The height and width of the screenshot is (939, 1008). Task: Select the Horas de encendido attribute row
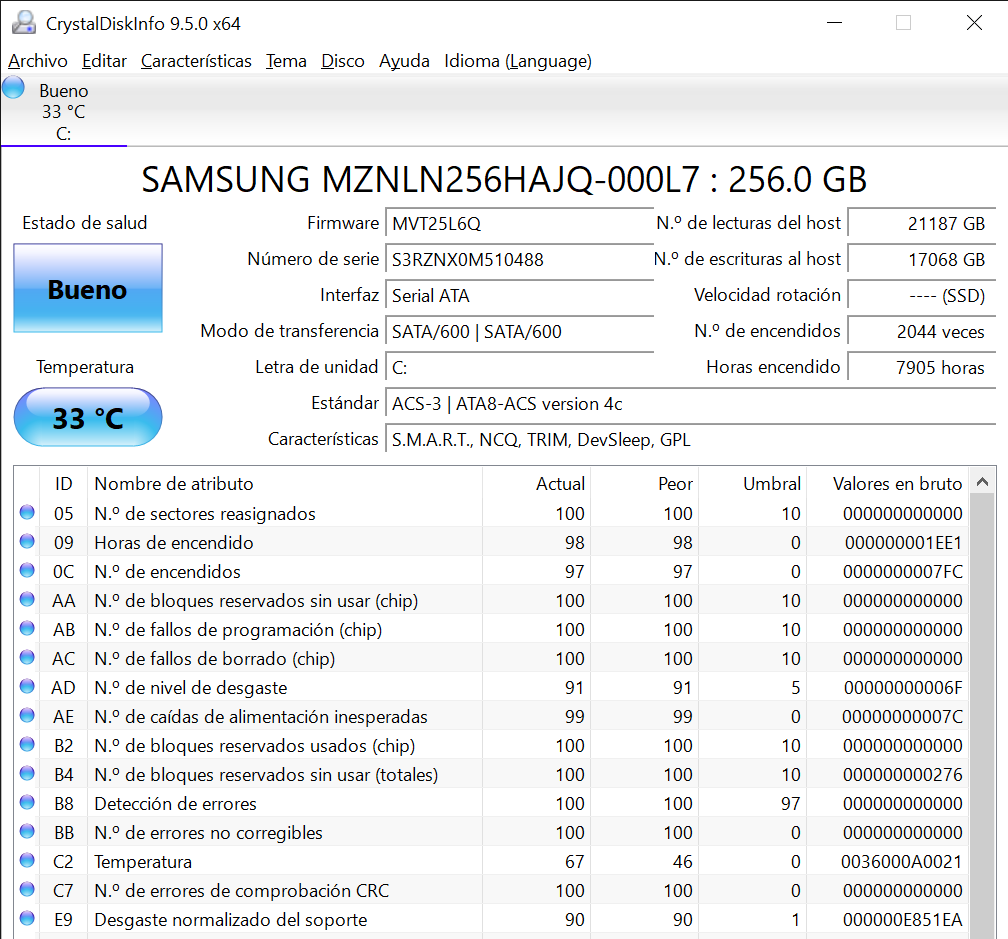[174, 542]
